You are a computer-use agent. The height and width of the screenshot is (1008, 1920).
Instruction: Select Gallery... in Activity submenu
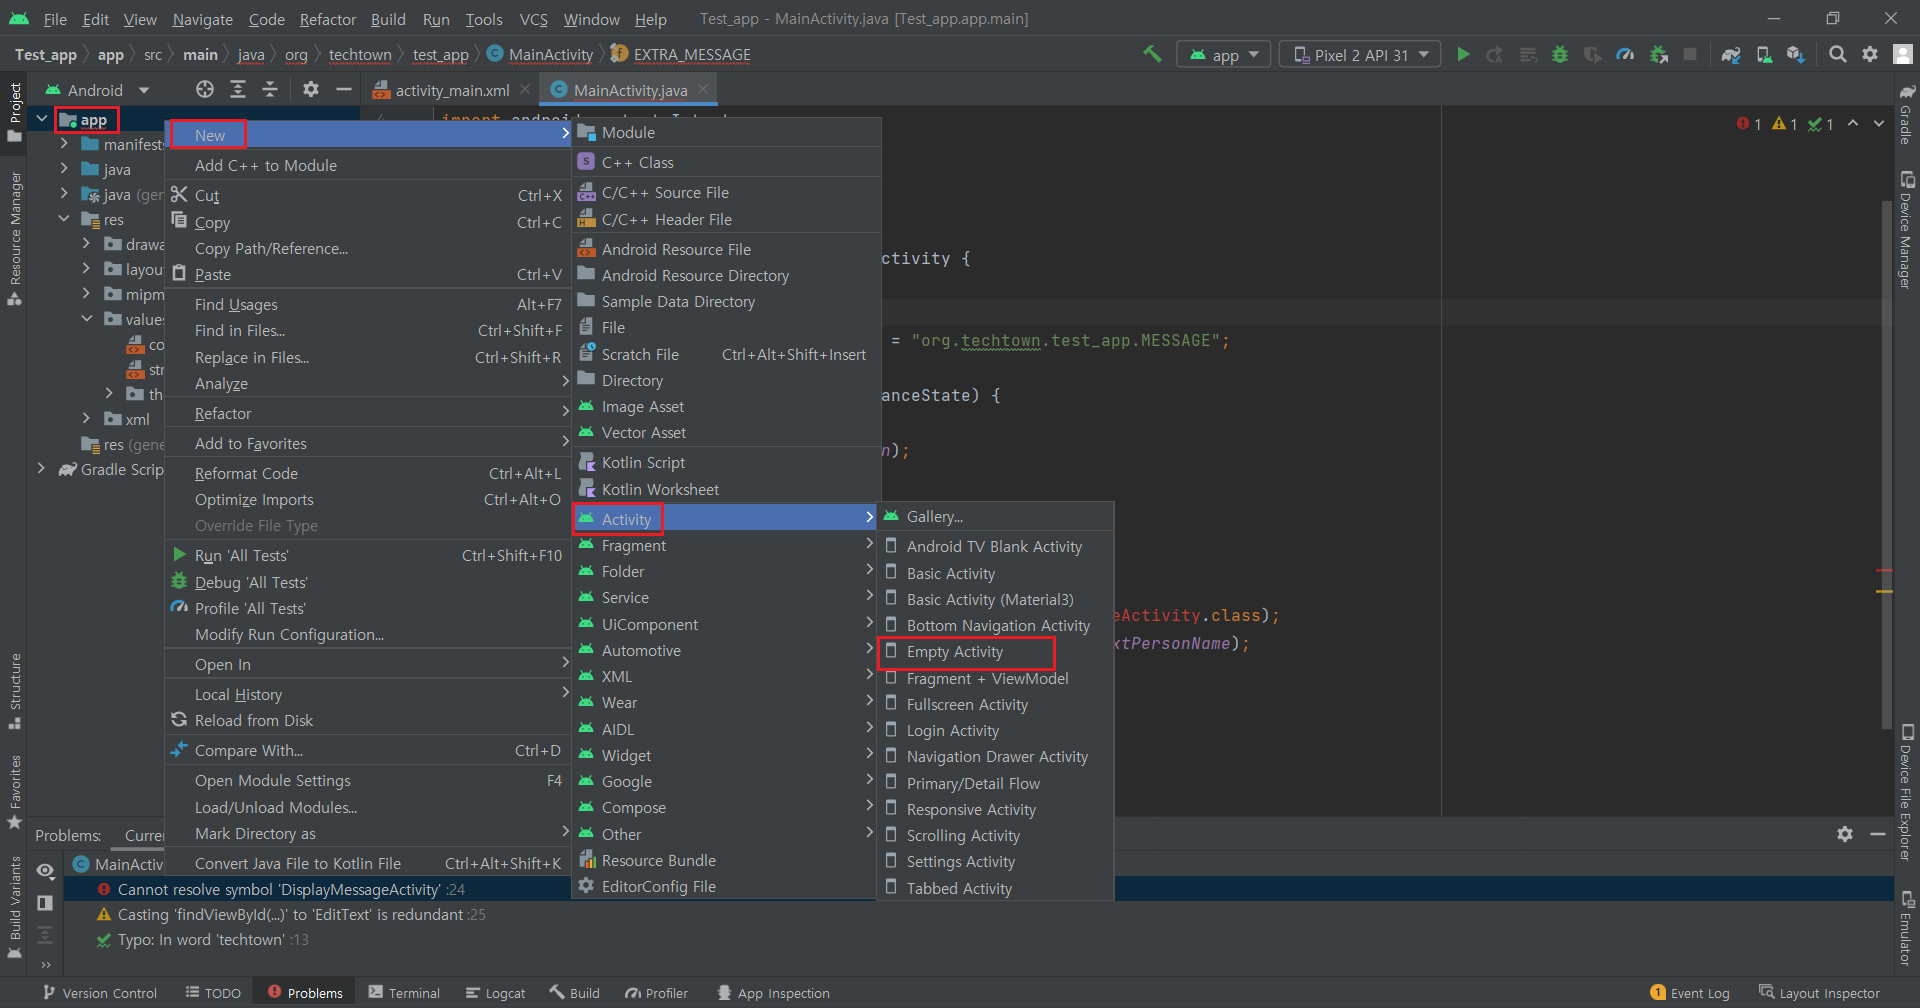tap(935, 517)
